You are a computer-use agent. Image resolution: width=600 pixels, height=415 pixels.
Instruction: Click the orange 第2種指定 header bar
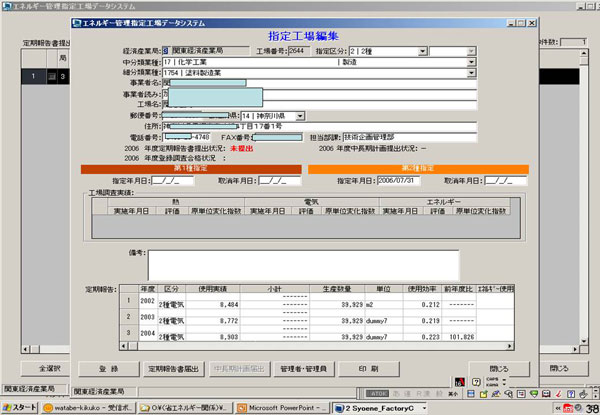(418, 169)
